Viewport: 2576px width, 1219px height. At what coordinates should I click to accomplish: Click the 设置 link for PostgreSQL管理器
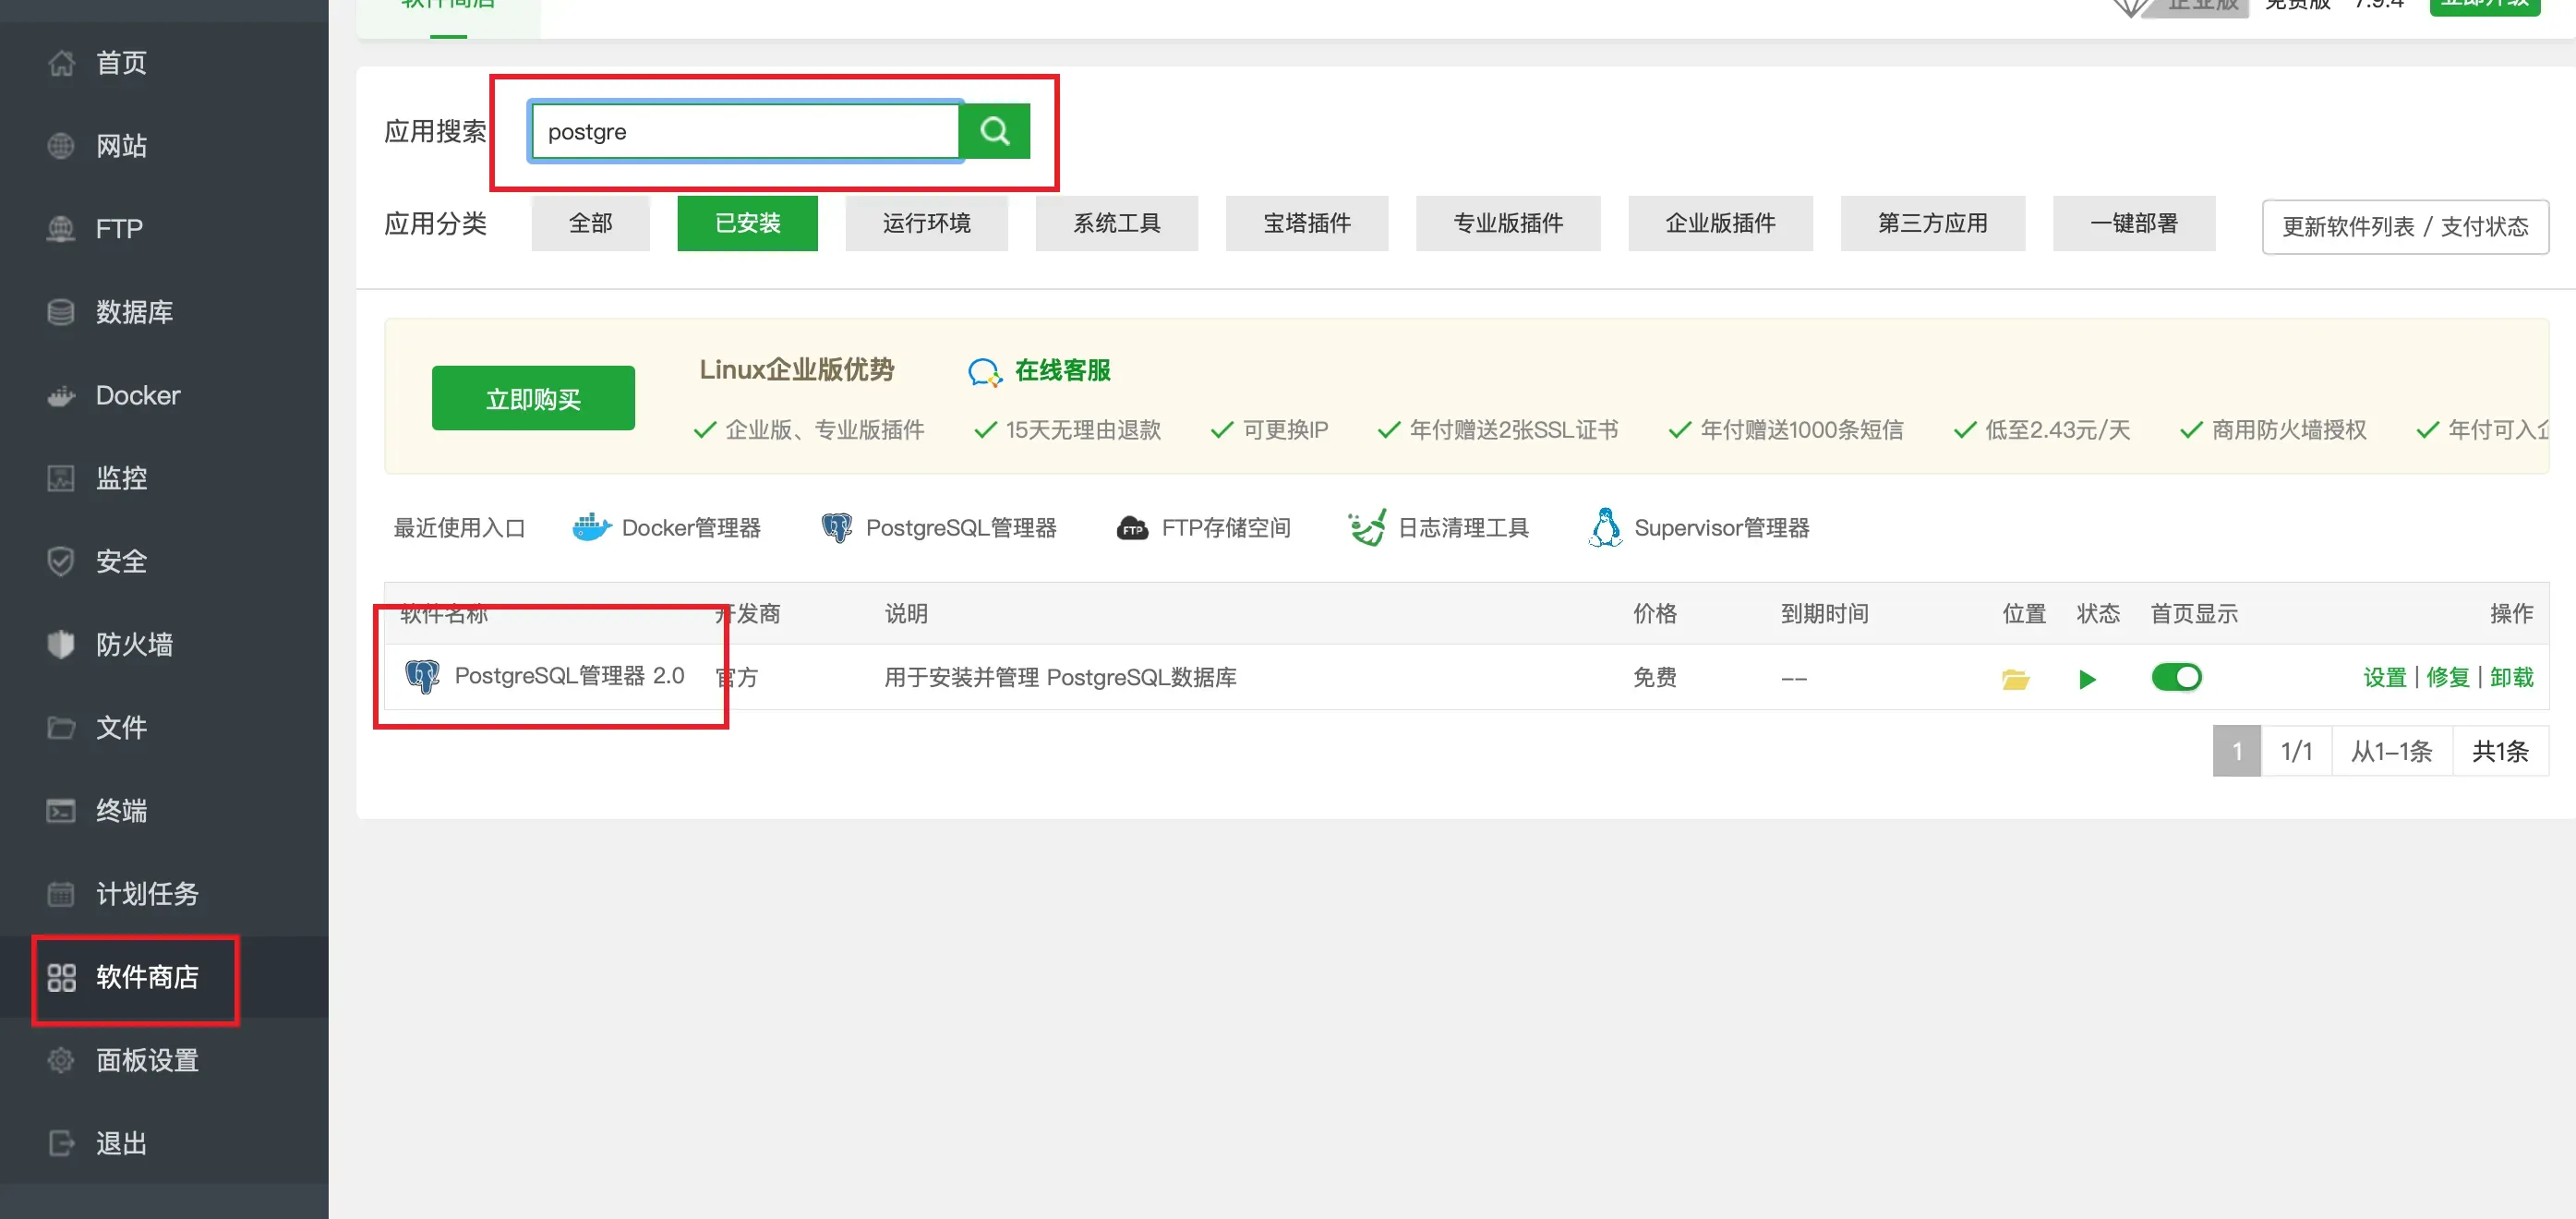coord(2384,677)
